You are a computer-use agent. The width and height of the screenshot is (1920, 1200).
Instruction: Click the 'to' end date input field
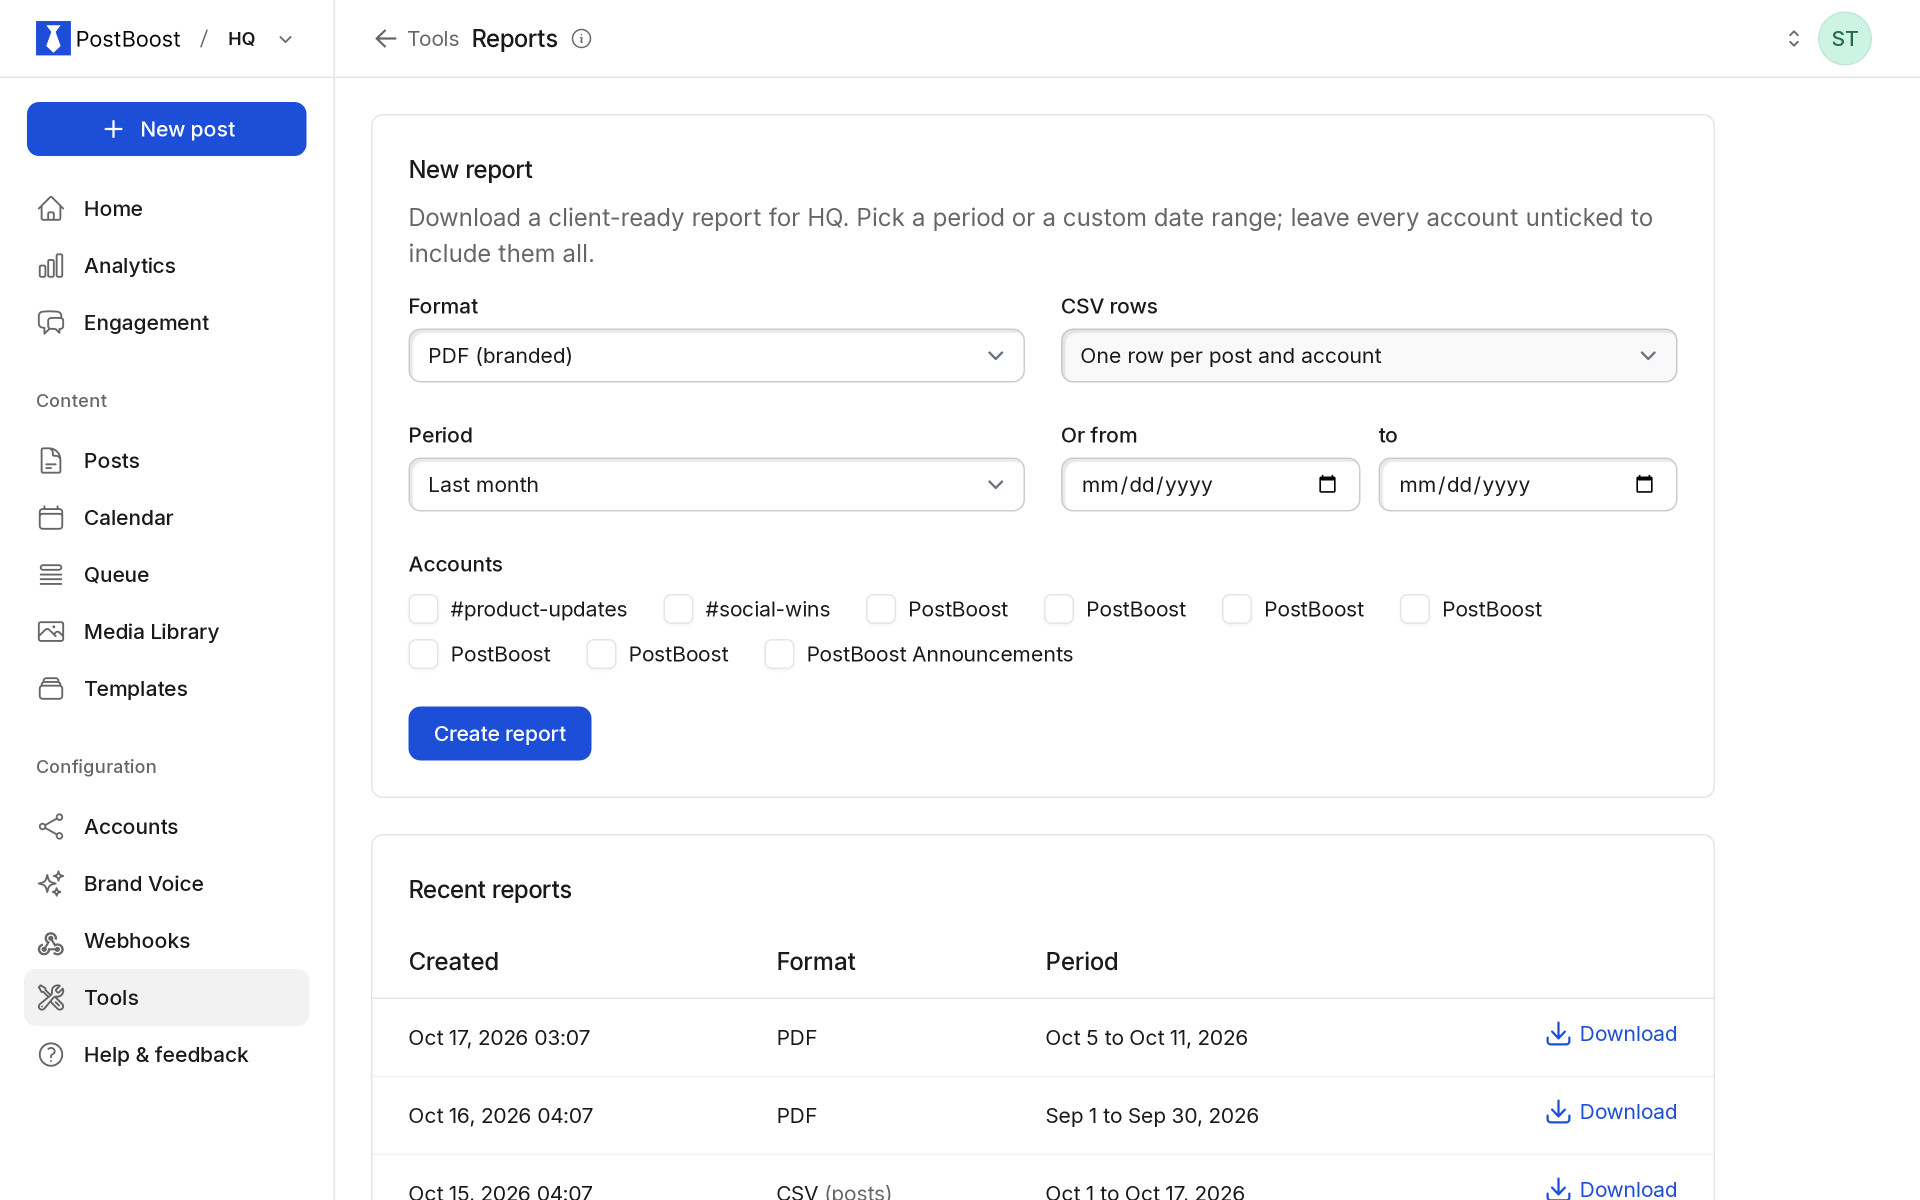coord(1527,484)
